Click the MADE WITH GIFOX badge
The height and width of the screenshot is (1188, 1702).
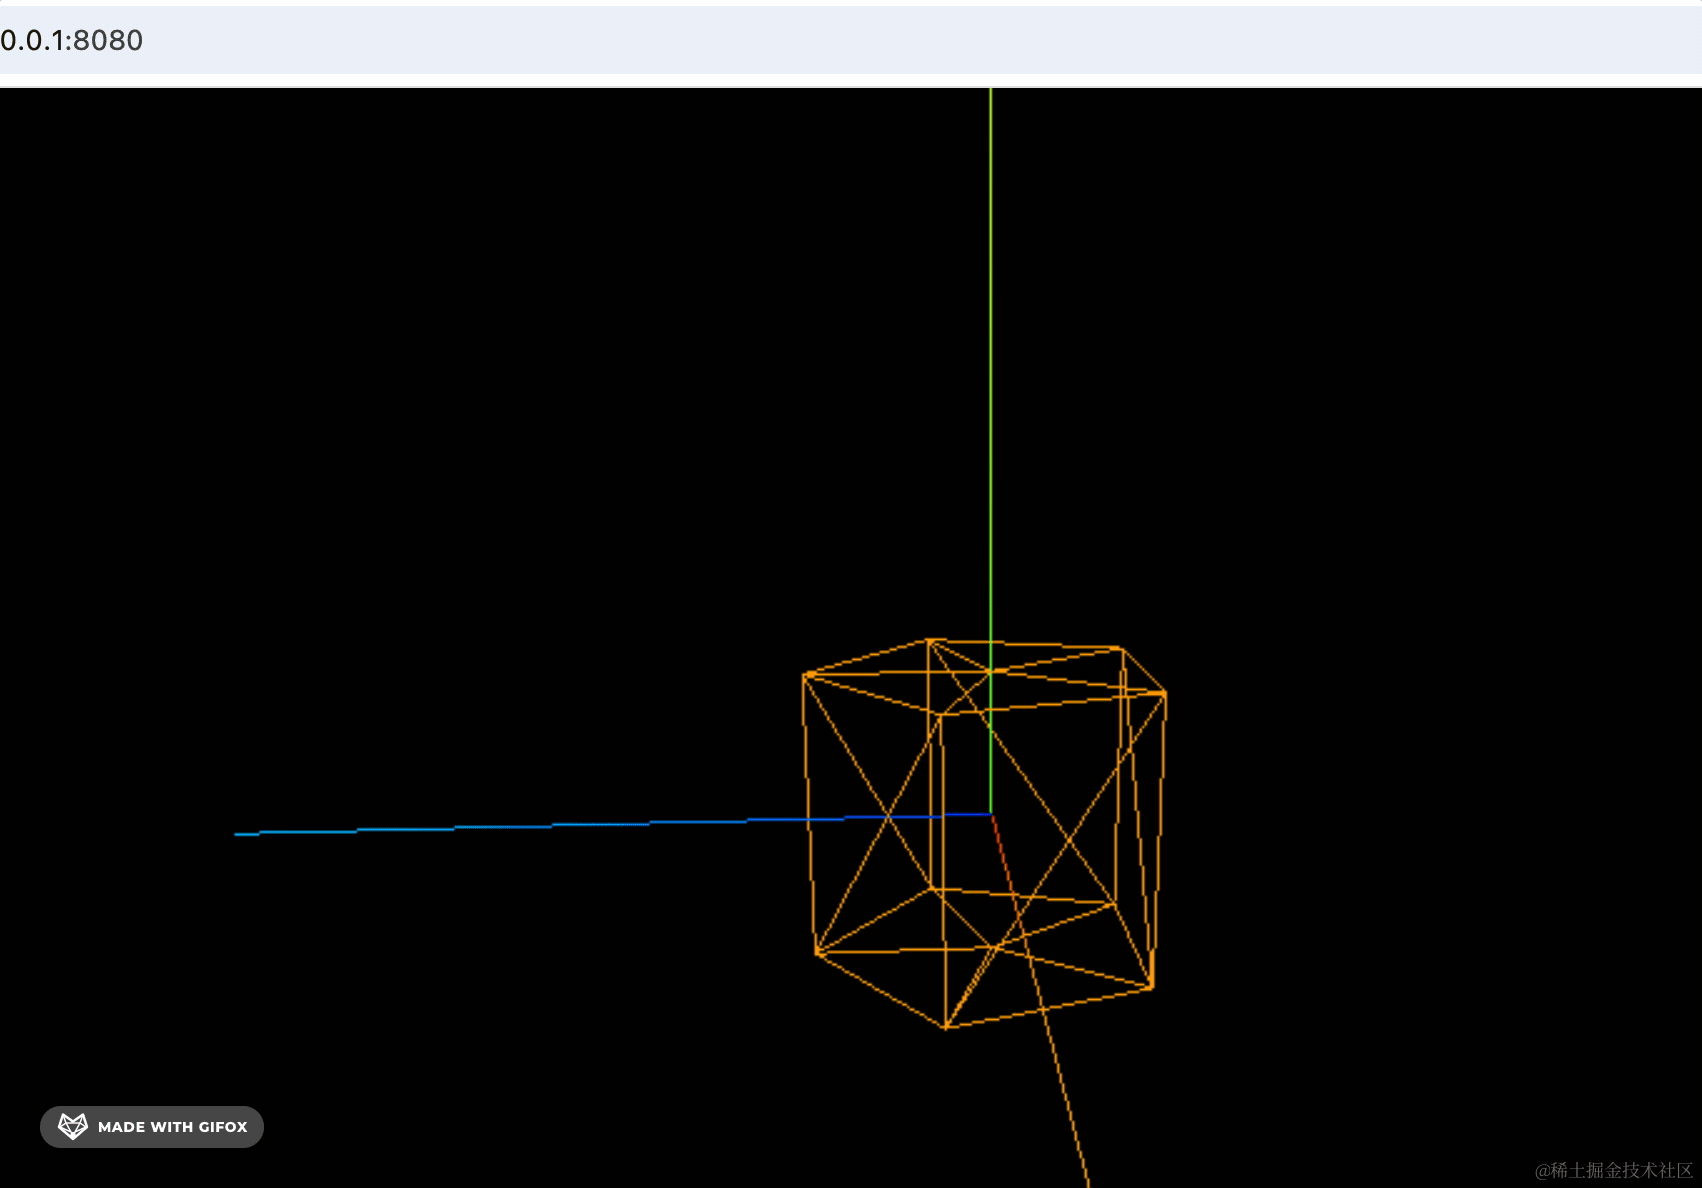coord(152,1126)
